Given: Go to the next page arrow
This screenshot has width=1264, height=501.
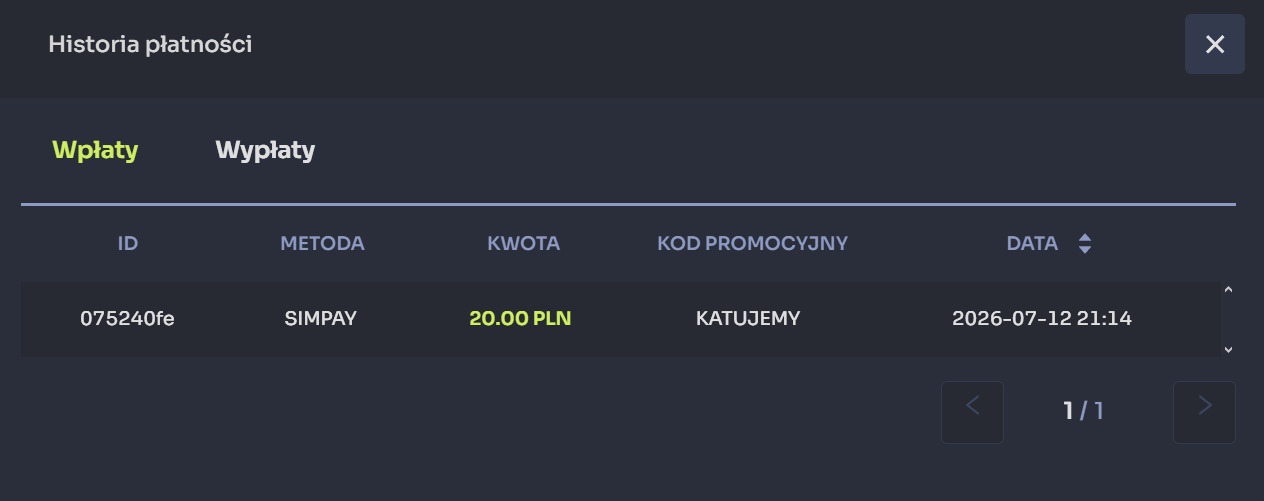Looking at the screenshot, I should pyautogui.click(x=1204, y=412).
